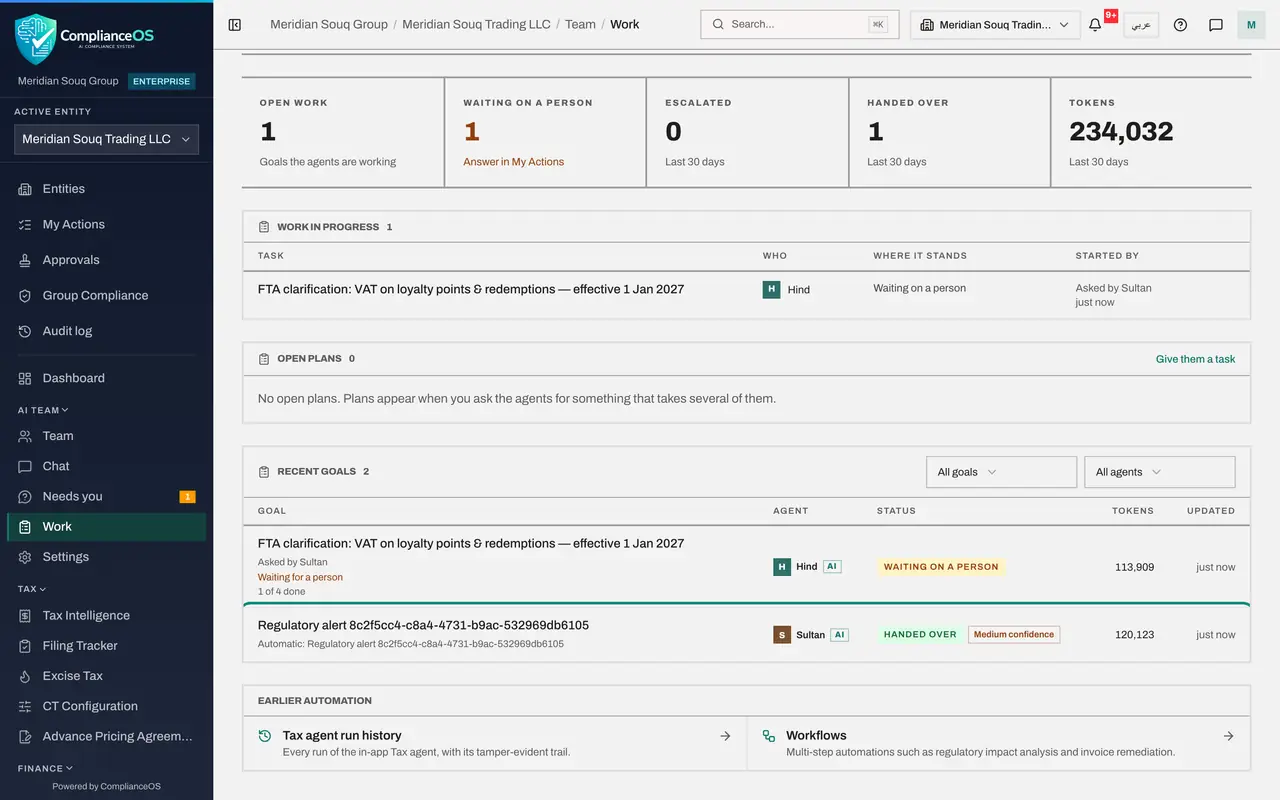1280x800 pixels.
Task: Click the Excise Tax icon
Action: click(x=25, y=676)
